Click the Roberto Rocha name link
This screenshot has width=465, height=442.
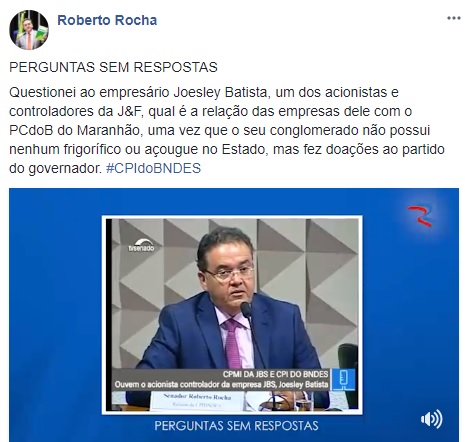107,20
